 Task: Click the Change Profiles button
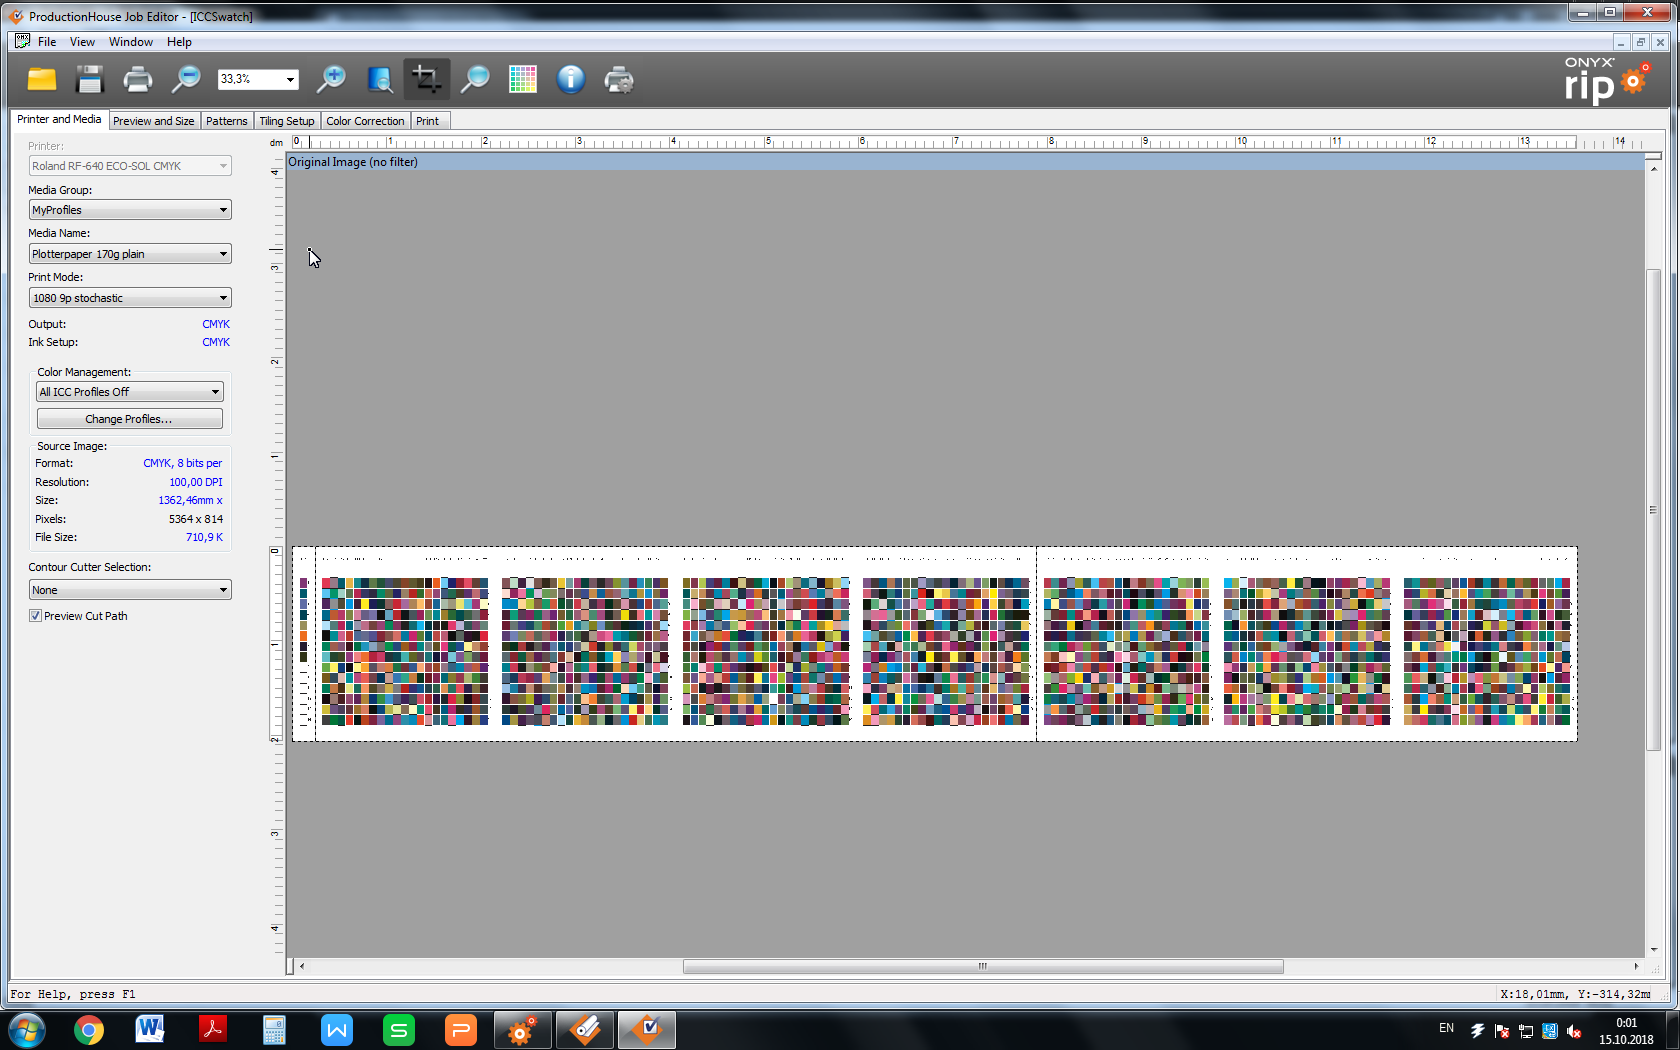pyautogui.click(x=130, y=419)
